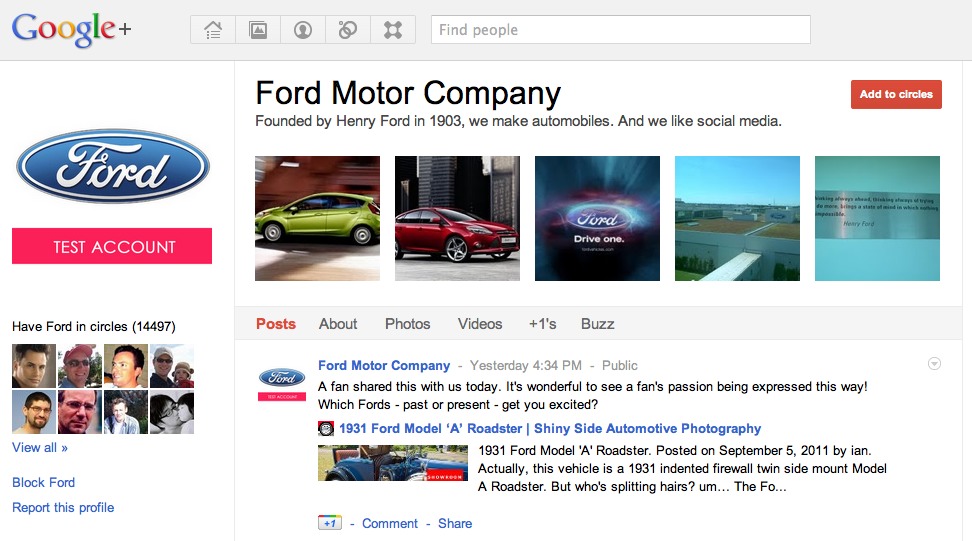The height and width of the screenshot is (541, 972).
Task: Switch to the Buzz tab
Action: [598, 324]
